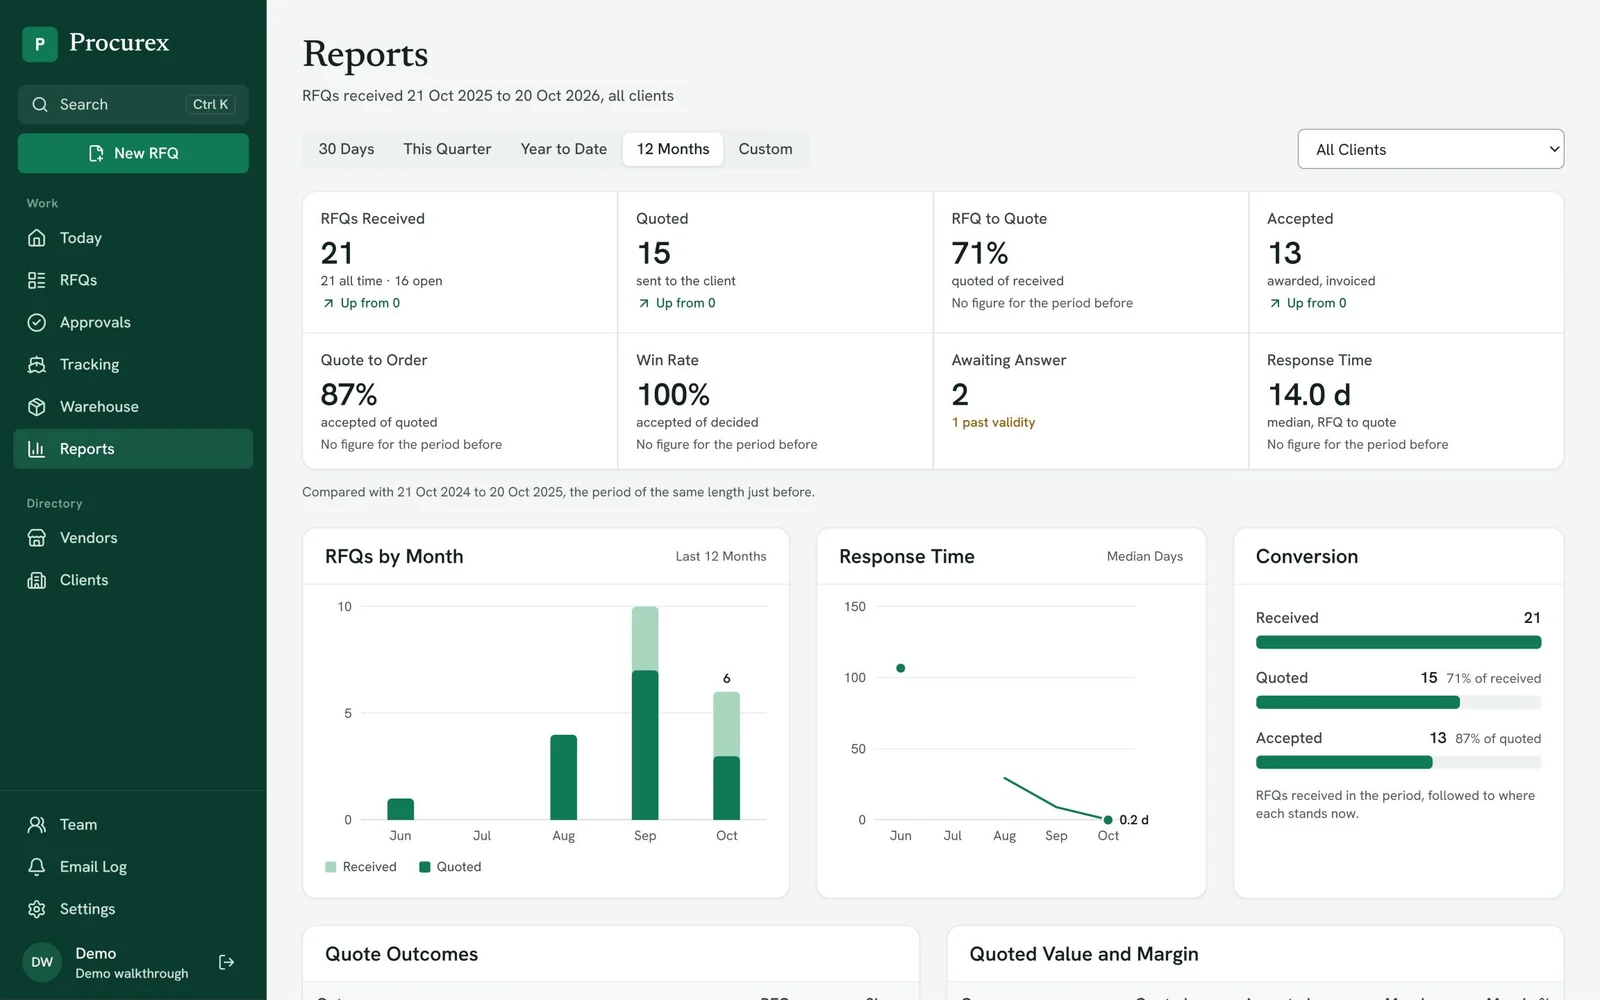The image size is (1600, 1000).
Task: Create a New RFQ
Action: pyautogui.click(x=133, y=153)
